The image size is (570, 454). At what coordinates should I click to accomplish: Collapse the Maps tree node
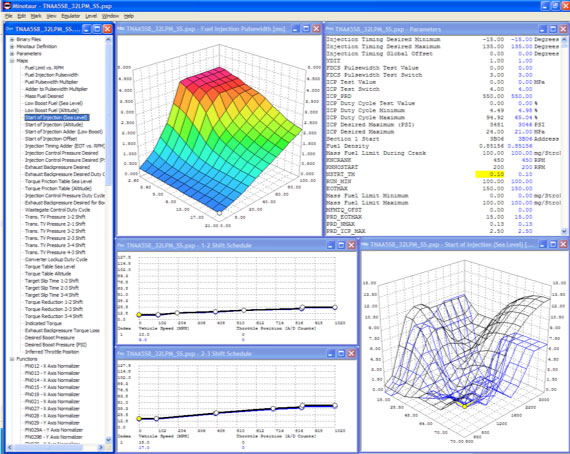click(x=12, y=61)
